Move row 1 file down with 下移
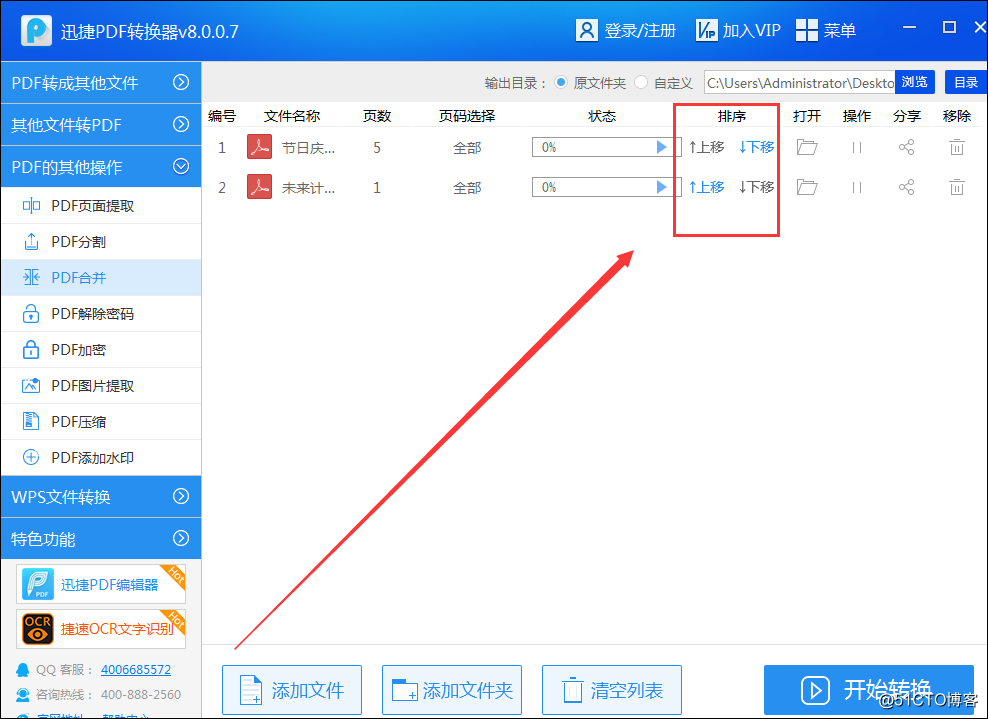 [x=756, y=147]
